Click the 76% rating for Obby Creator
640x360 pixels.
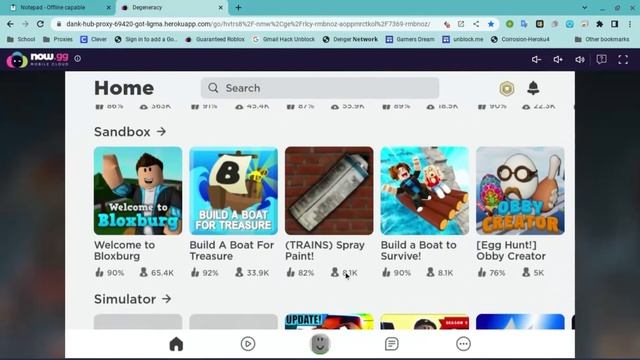pyautogui.click(x=491, y=272)
